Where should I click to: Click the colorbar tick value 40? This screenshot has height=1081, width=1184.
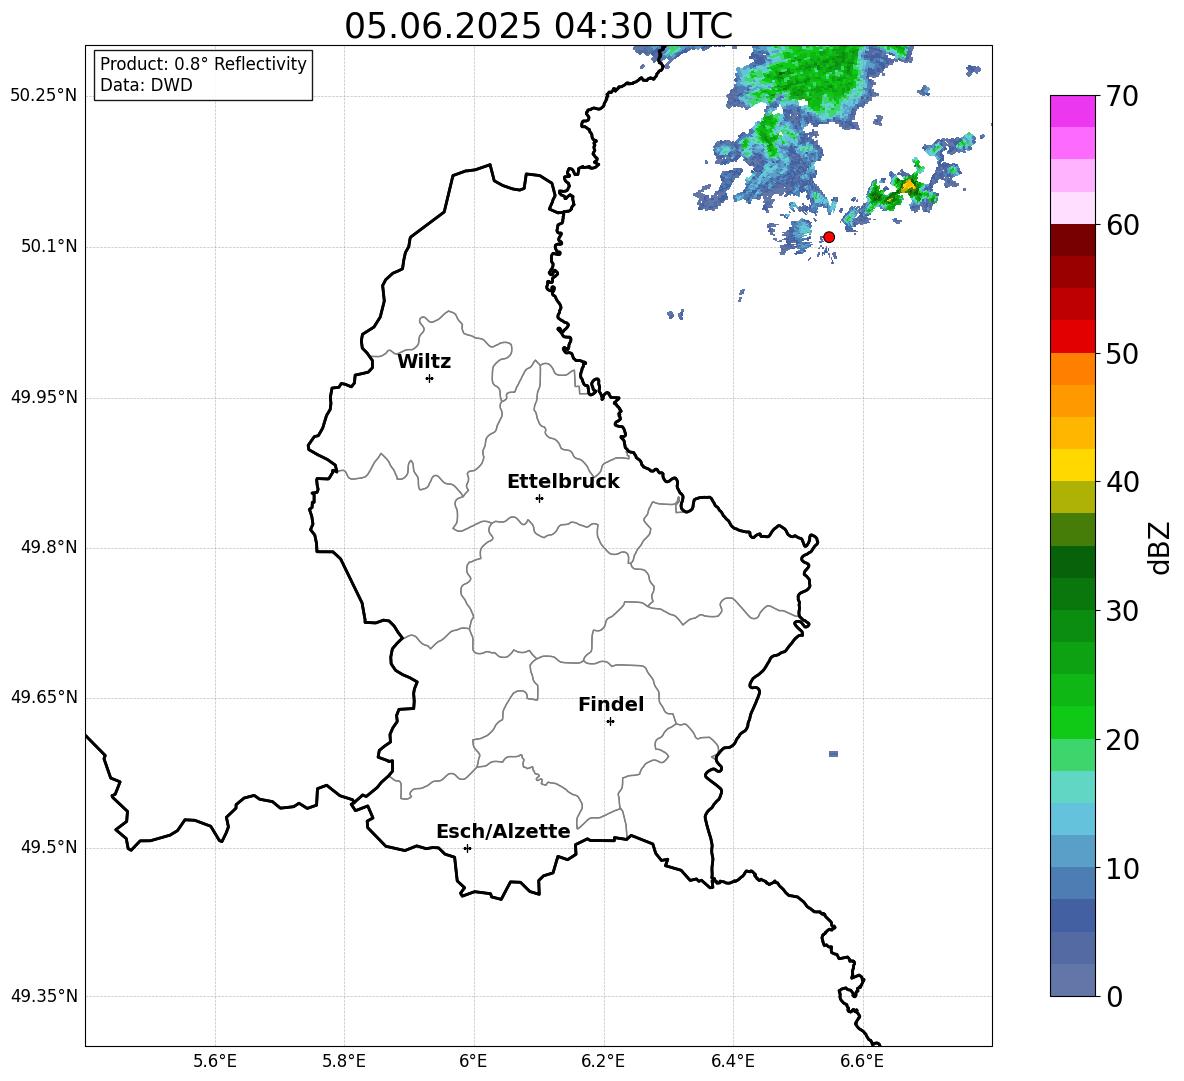coord(1122,482)
